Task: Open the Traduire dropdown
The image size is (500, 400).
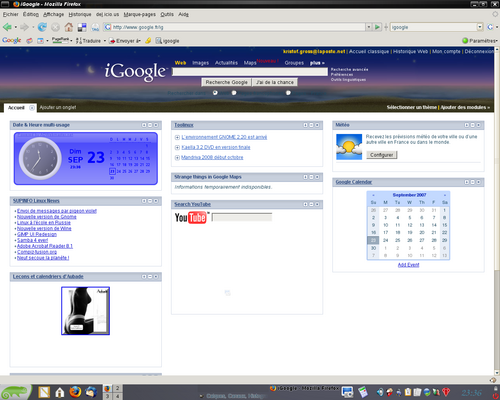Action: 104,41
